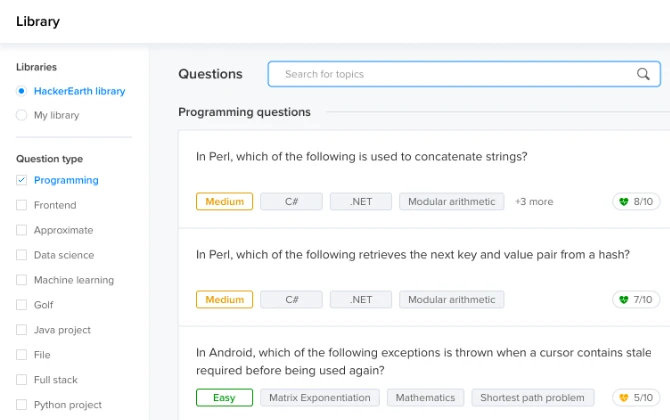Click the Library page title
Screen dimensions: 670x420
(x=38, y=21)
